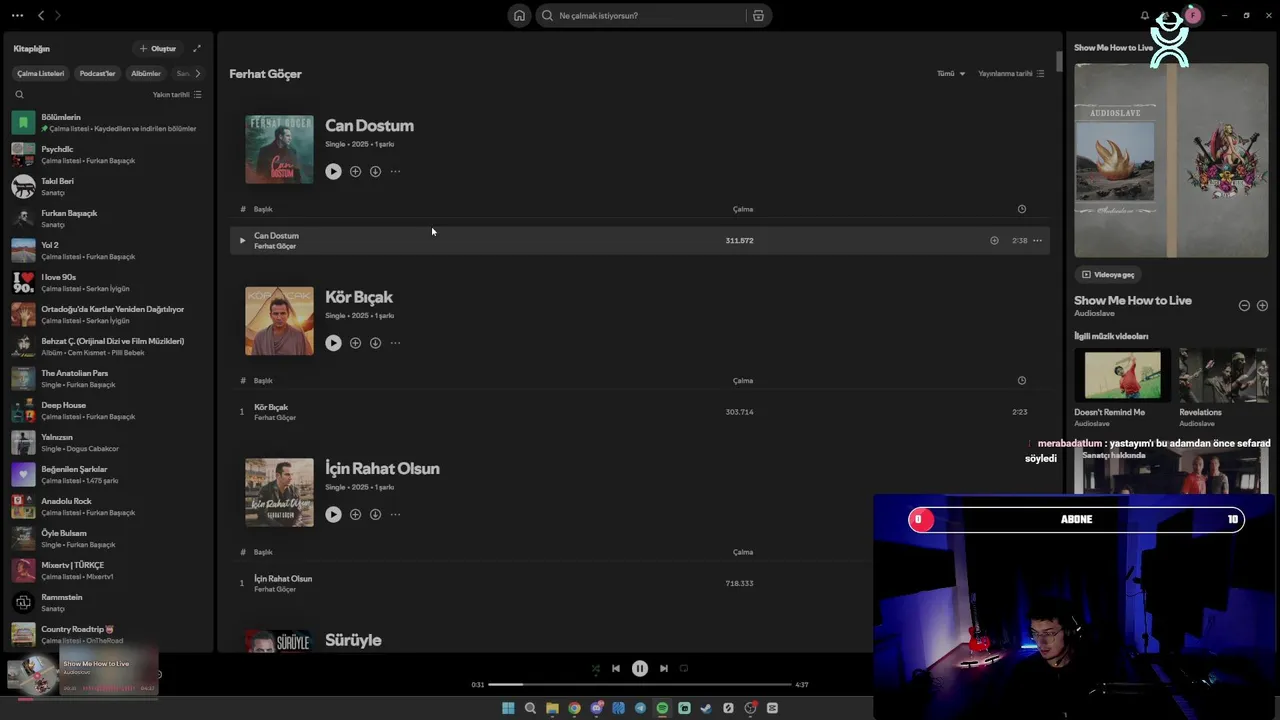This screenshot has width=1280, height=720.
Task: Open the Browse icon in search bar
Action: click(x=758, y=15)
